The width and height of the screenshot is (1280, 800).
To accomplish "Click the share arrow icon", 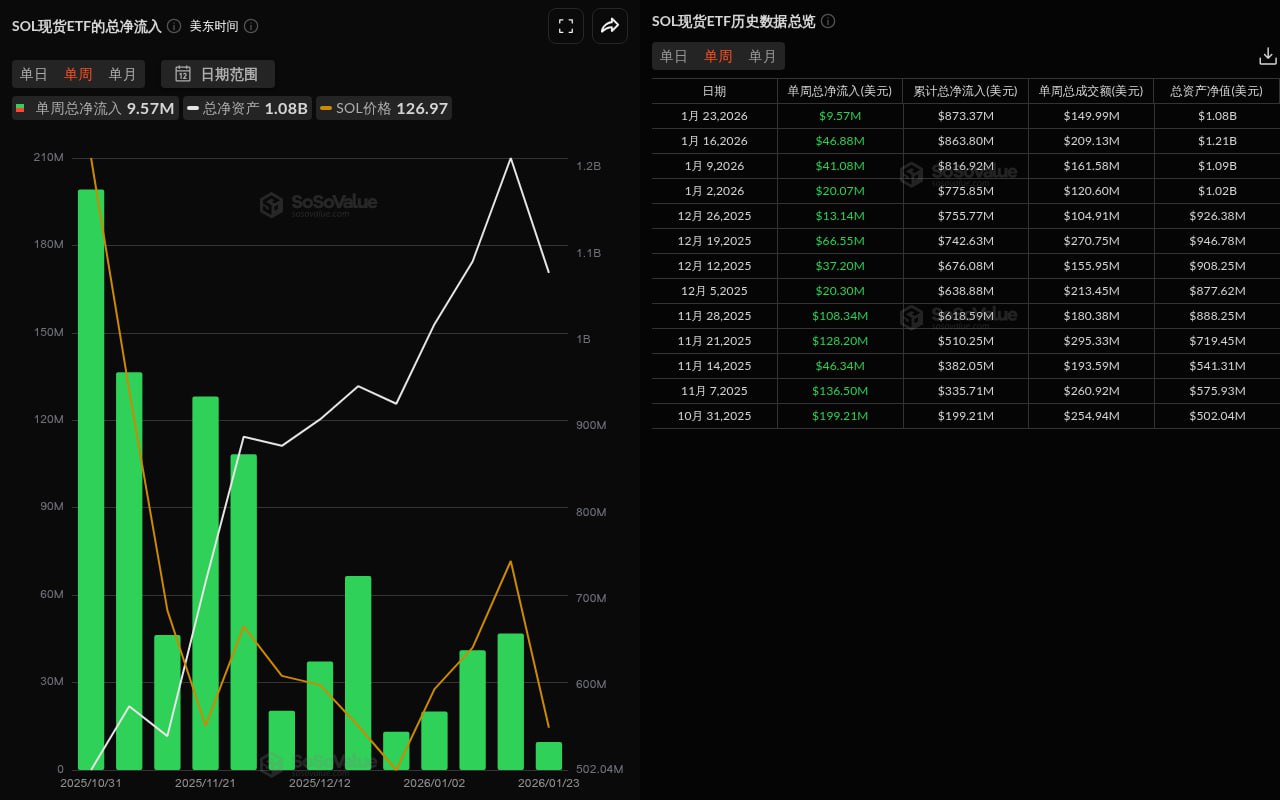I will click(610, 26).
